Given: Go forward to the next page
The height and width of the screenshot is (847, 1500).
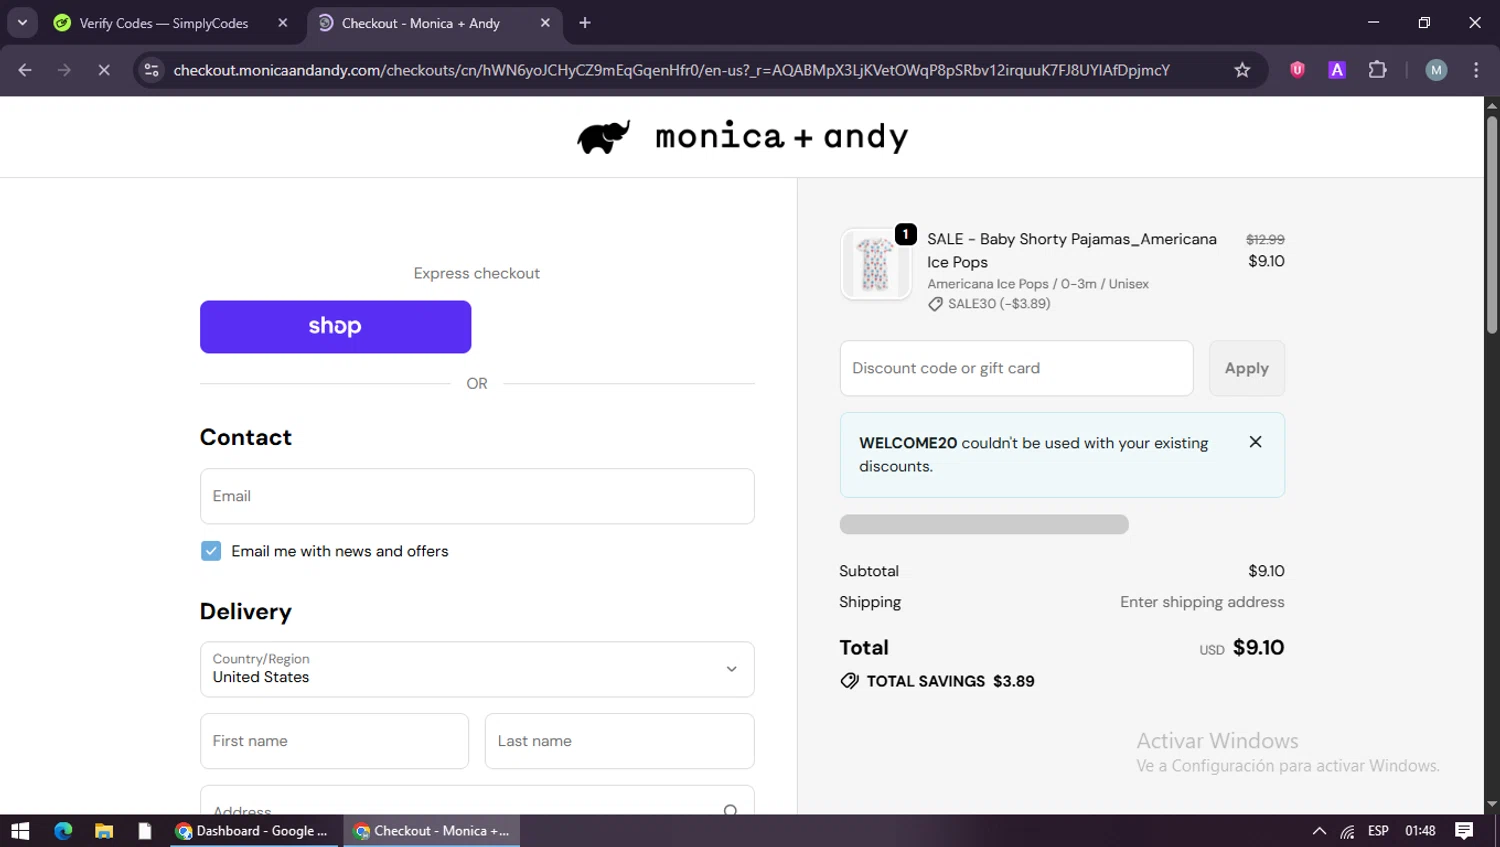Looking at the screenshot, I should (x=64, y=70).
